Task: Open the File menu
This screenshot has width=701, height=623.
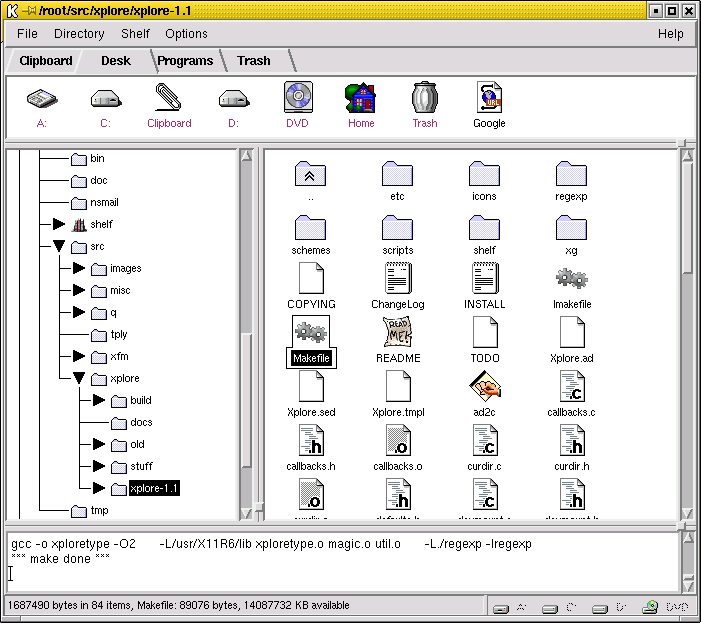Action: (x=27, y=34)
